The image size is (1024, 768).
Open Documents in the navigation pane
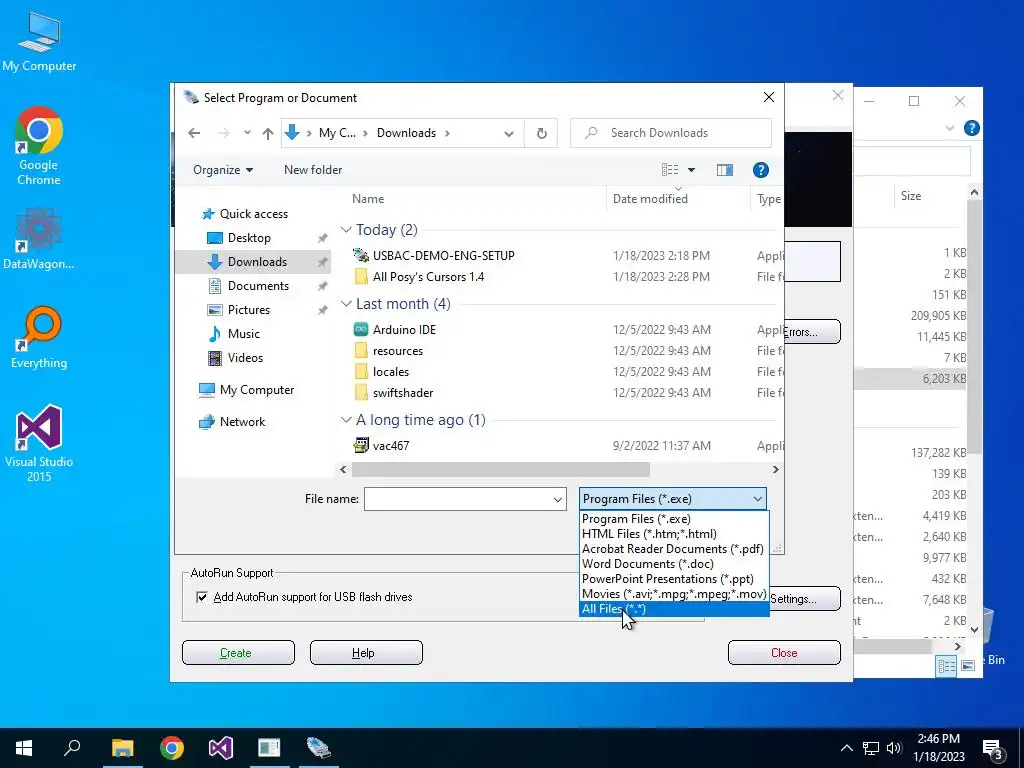pos(258,286)
